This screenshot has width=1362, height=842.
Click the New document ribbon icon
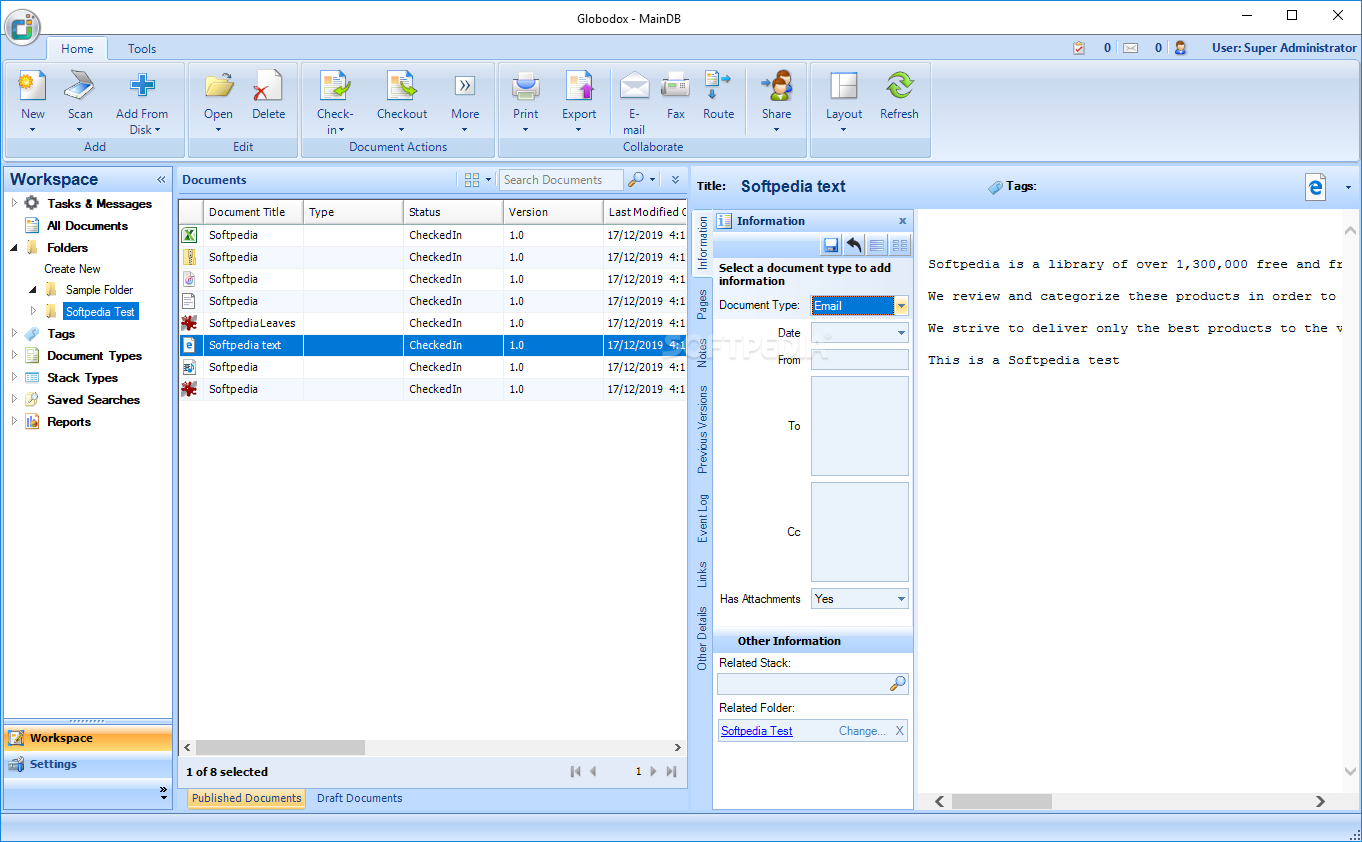pyautogui.click(x=33, y=87)
